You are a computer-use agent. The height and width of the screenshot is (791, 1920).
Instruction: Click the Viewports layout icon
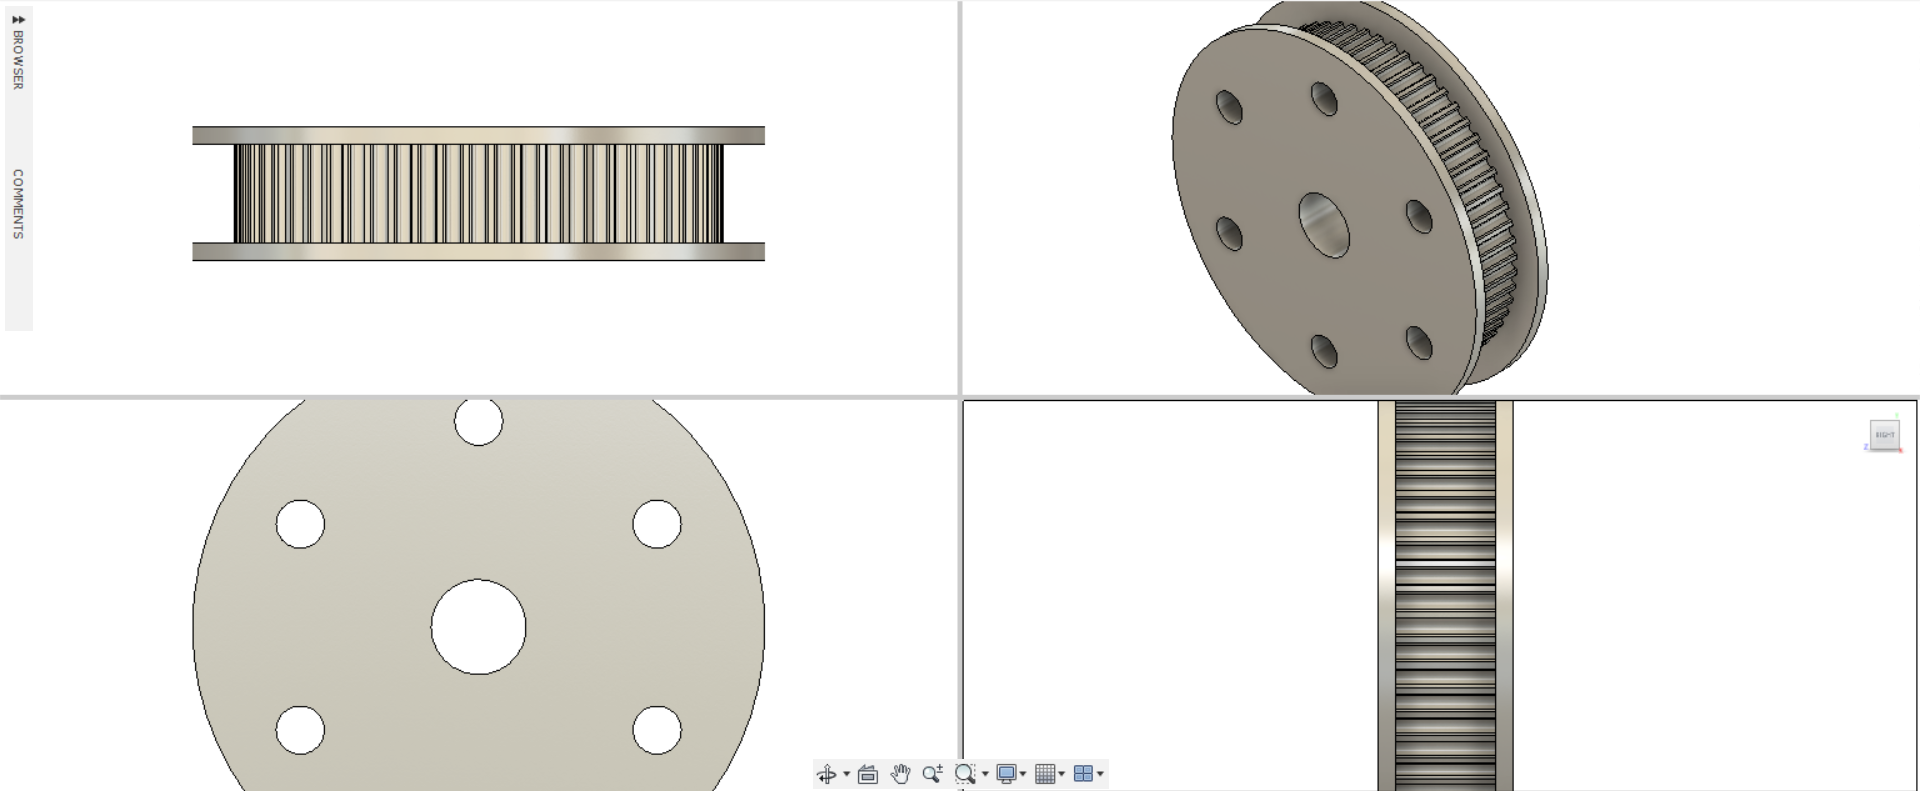pos(1083,774)
